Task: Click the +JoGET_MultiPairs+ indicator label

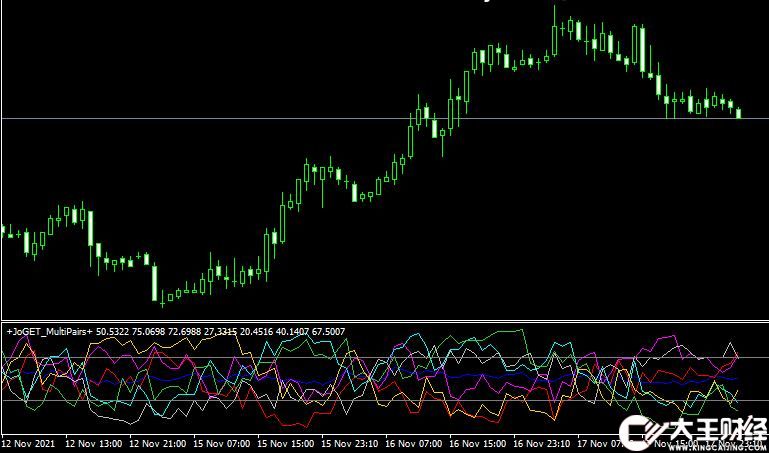Action: click(50, 332)
